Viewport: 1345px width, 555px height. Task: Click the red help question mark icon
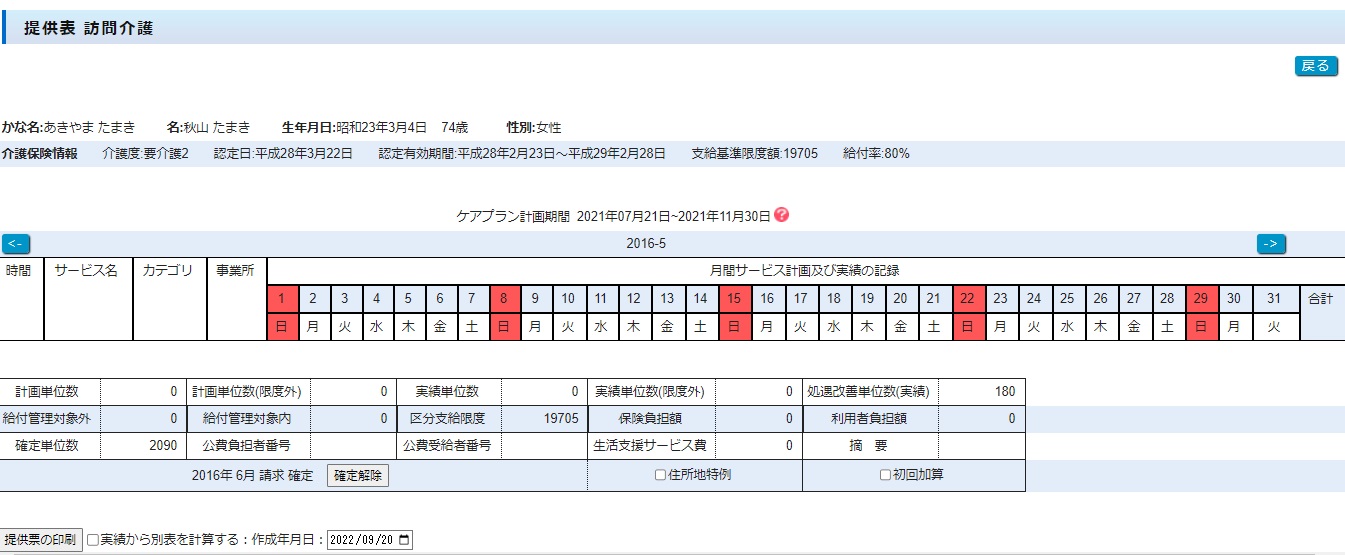(782, 215)
